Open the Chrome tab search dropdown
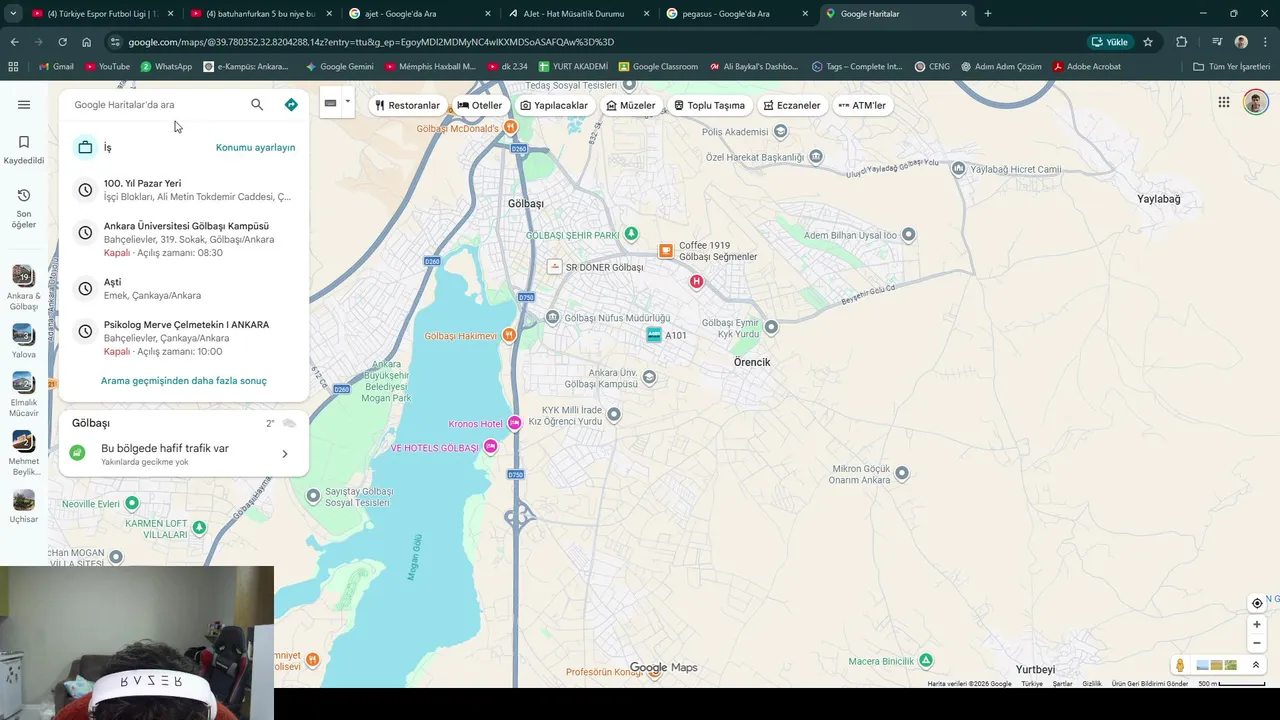This screenshot has width=1280, height=720. click(x=13, y=14)
